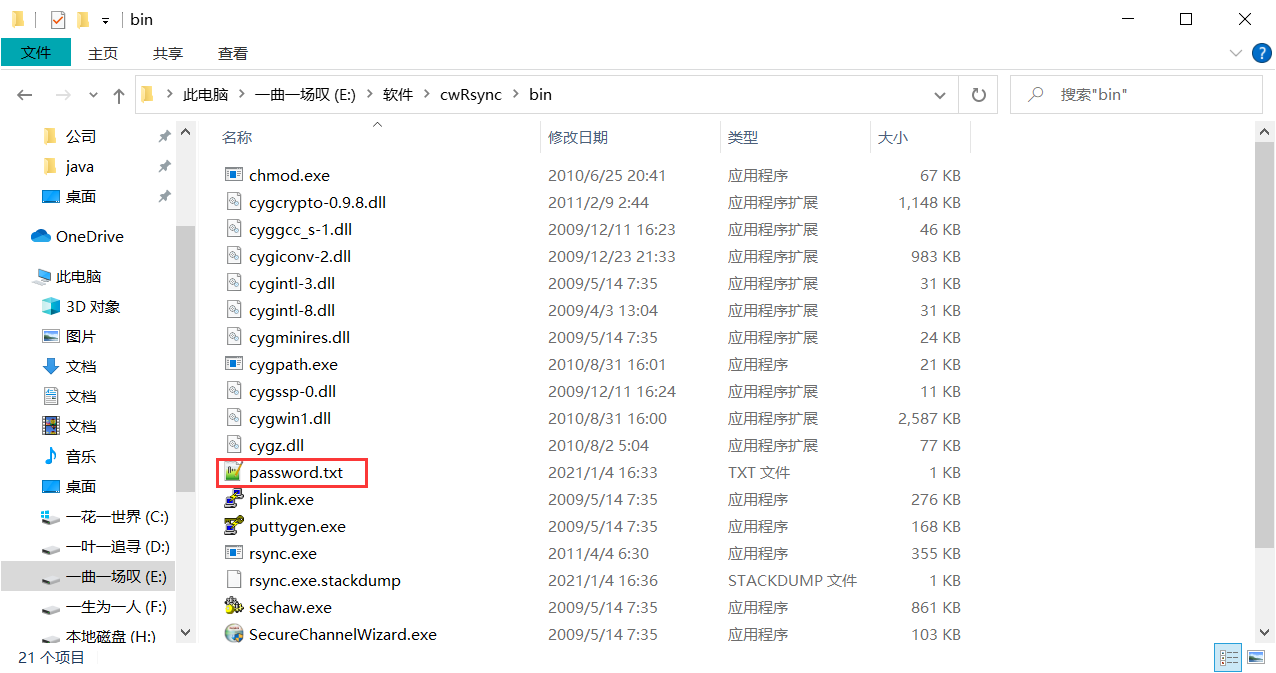Click the 搜索"bin" search box
Viewport: 1276px width, 673px height.
(x=1136, y=95)
